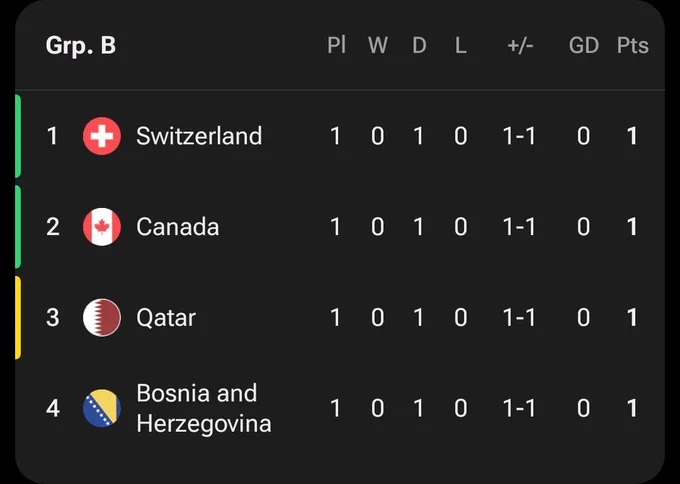Screen dimensions: 680x484
Task: Click the GD column header
Action: (584, 45)
